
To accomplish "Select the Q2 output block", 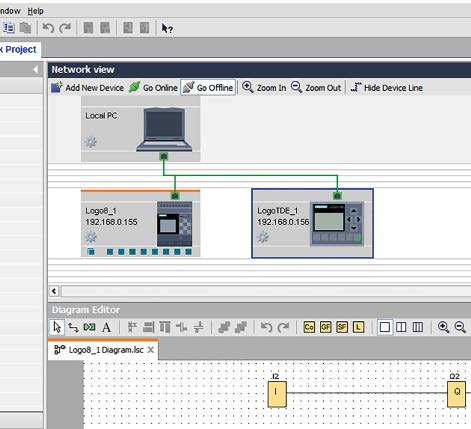I will pos(456,394).
